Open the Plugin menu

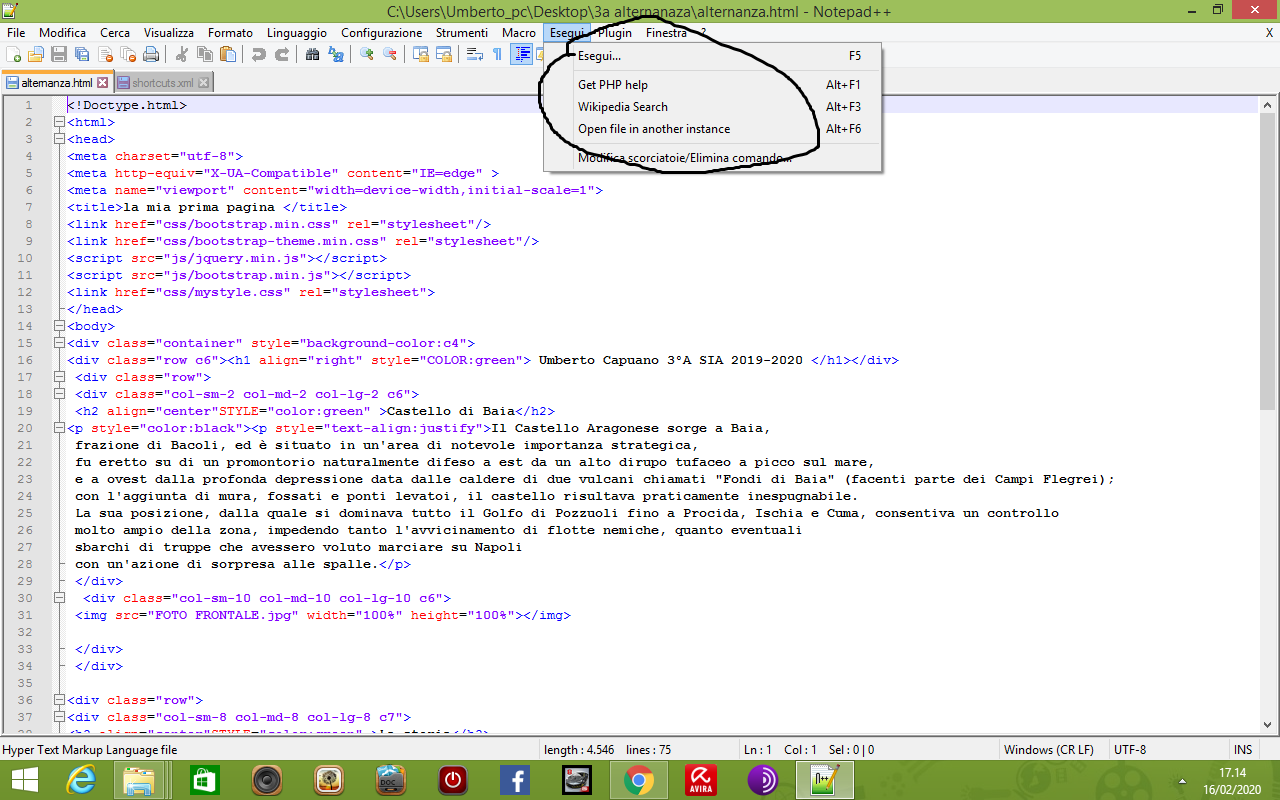tap(615, 33)
